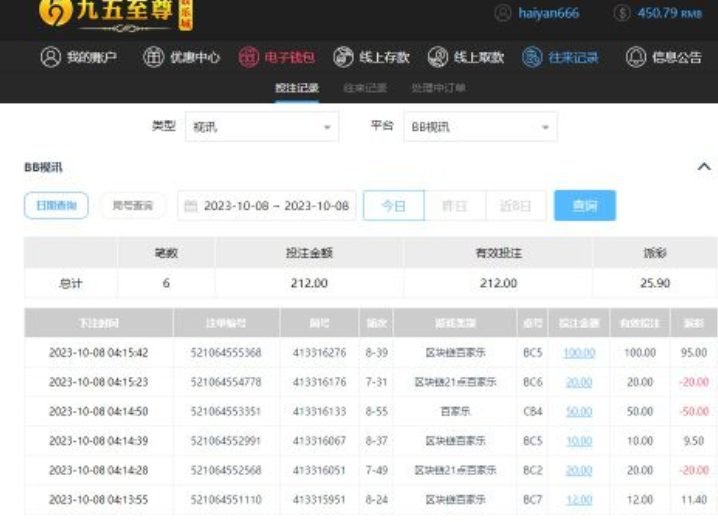Select the 今日 quick range
This screenshot has height=522, width=718.
[x=394, y=206]
